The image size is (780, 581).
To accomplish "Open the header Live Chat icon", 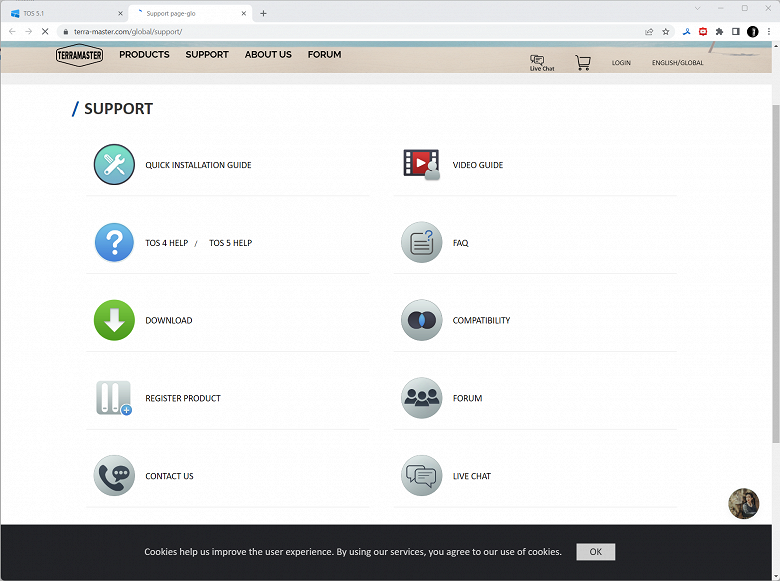I will click(x=542, y=63).
